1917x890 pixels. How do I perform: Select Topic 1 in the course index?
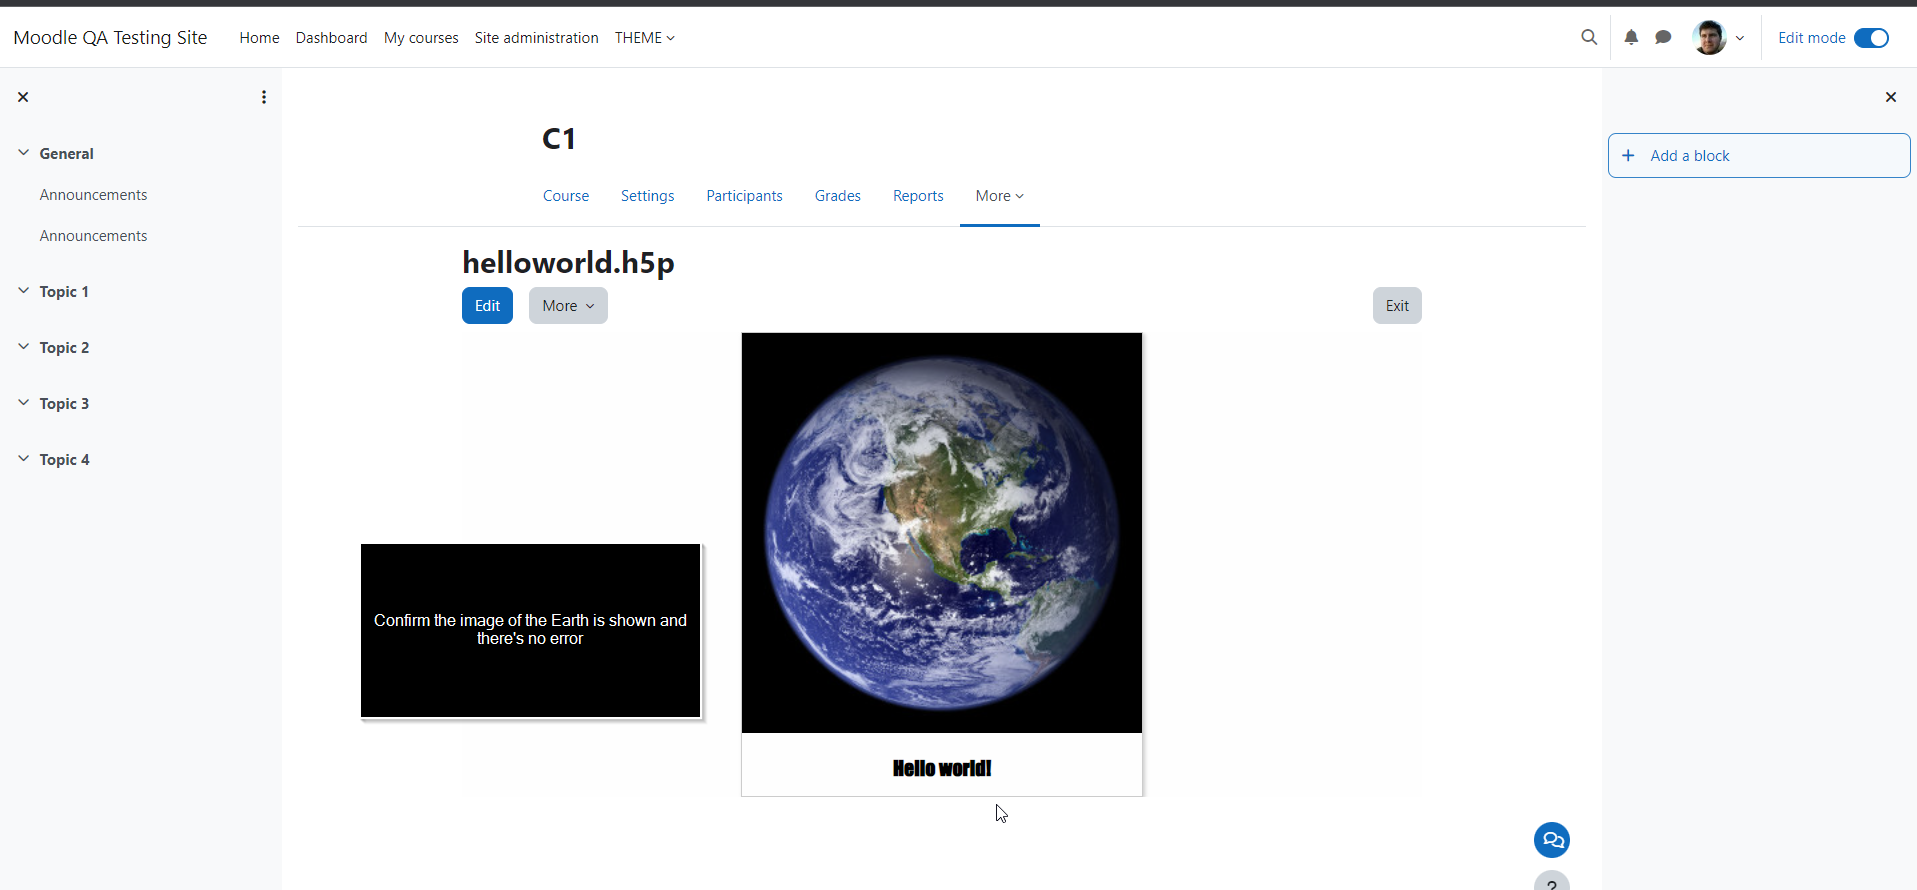point(64,292)
